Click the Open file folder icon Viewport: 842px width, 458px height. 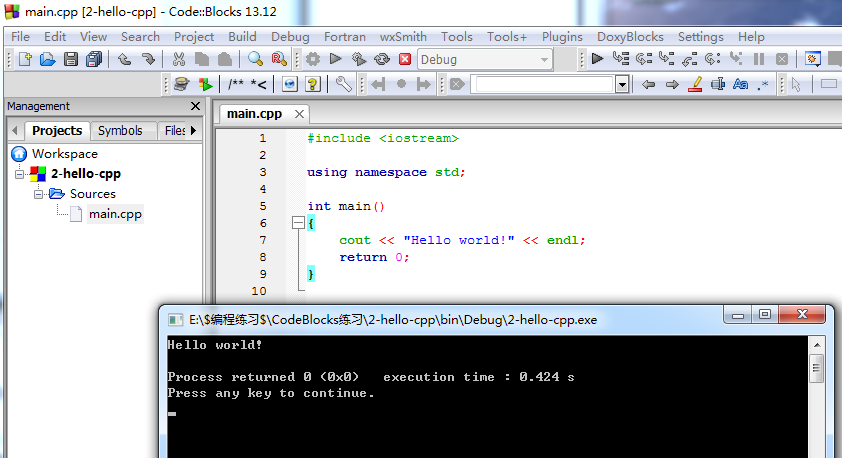pos(47,59)
